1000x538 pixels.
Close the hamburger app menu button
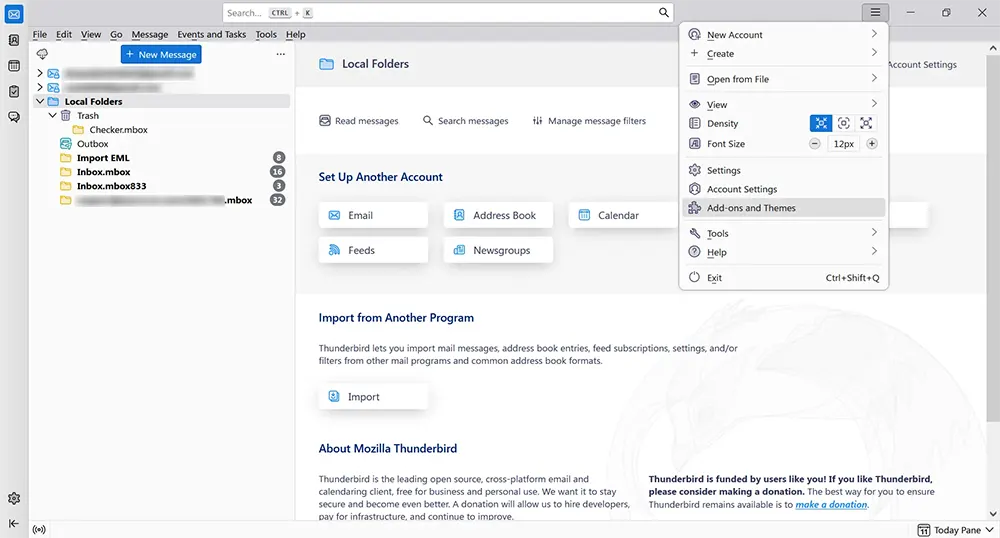tap(875, 12)
